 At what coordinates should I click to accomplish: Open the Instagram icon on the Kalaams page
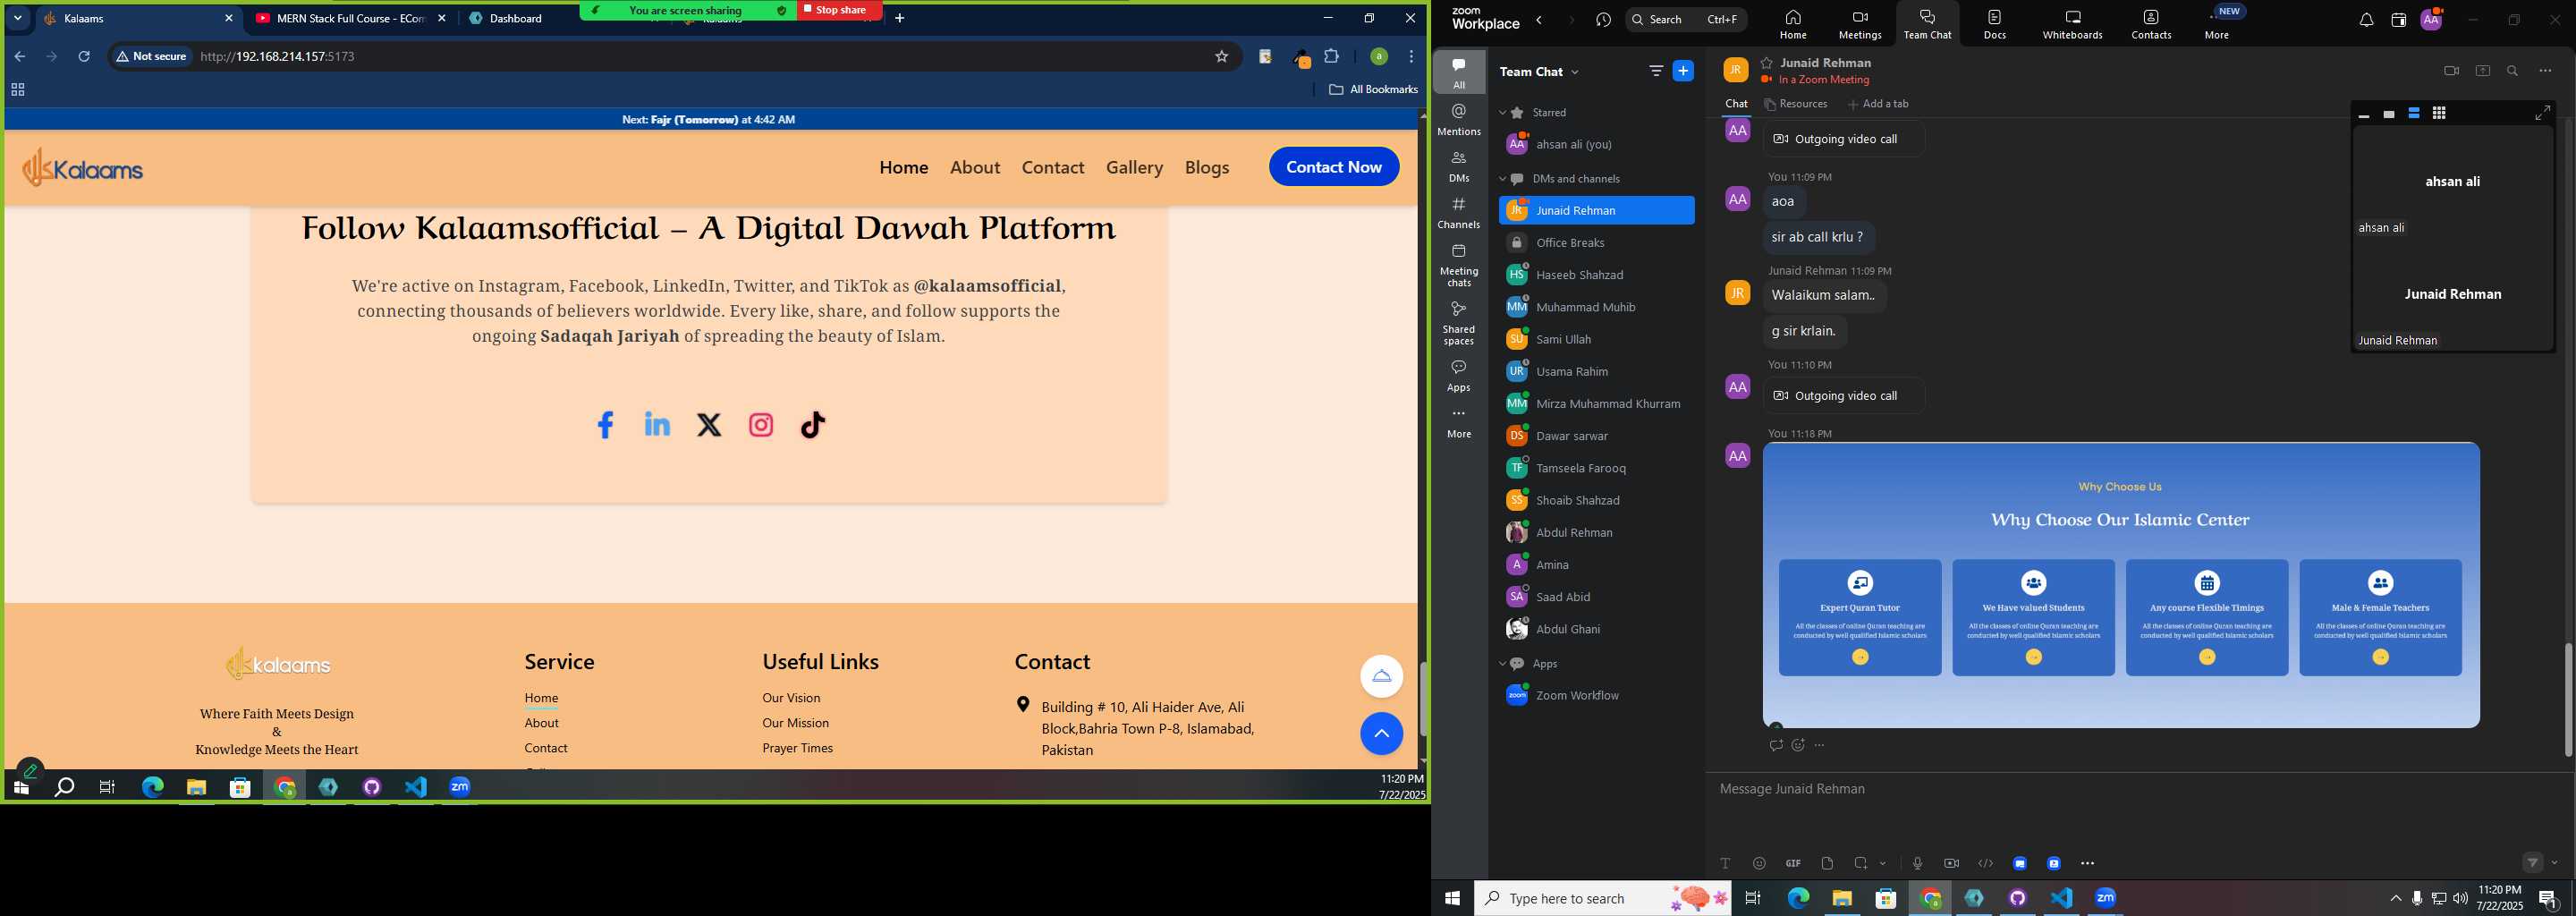pyautogui.click(x=761, y=425)
